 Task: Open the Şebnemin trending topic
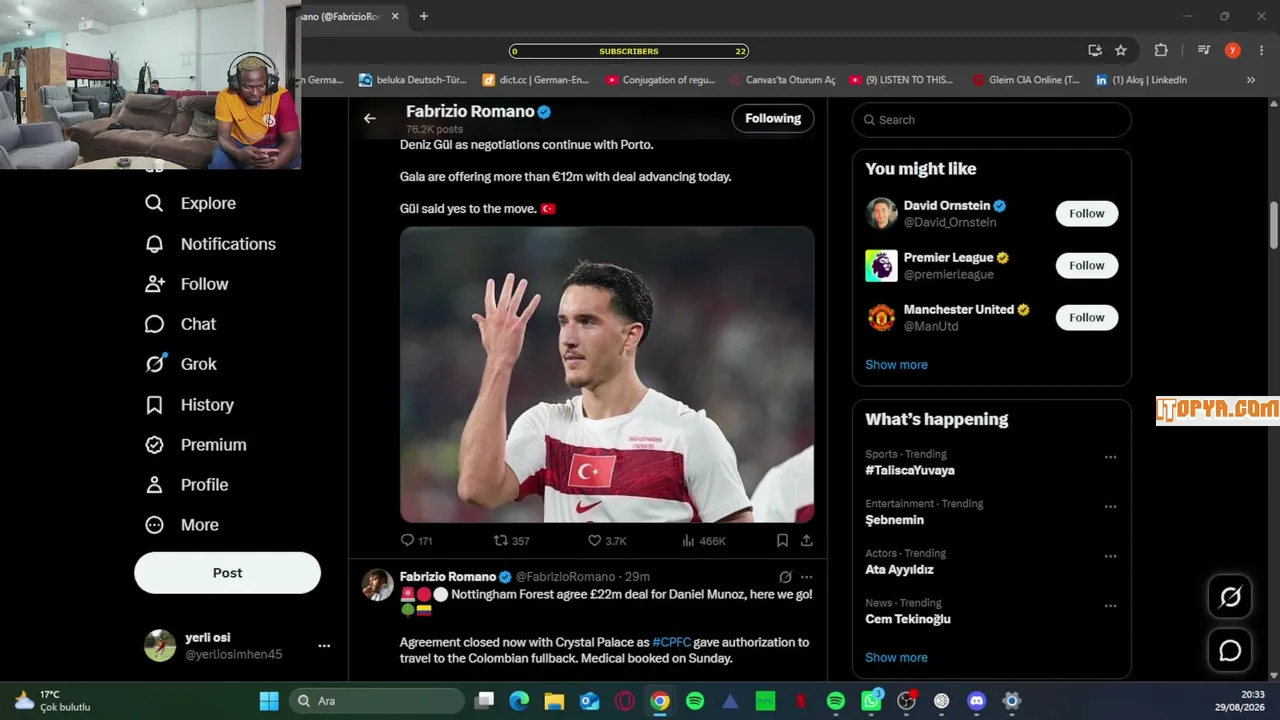coord(894,520)
